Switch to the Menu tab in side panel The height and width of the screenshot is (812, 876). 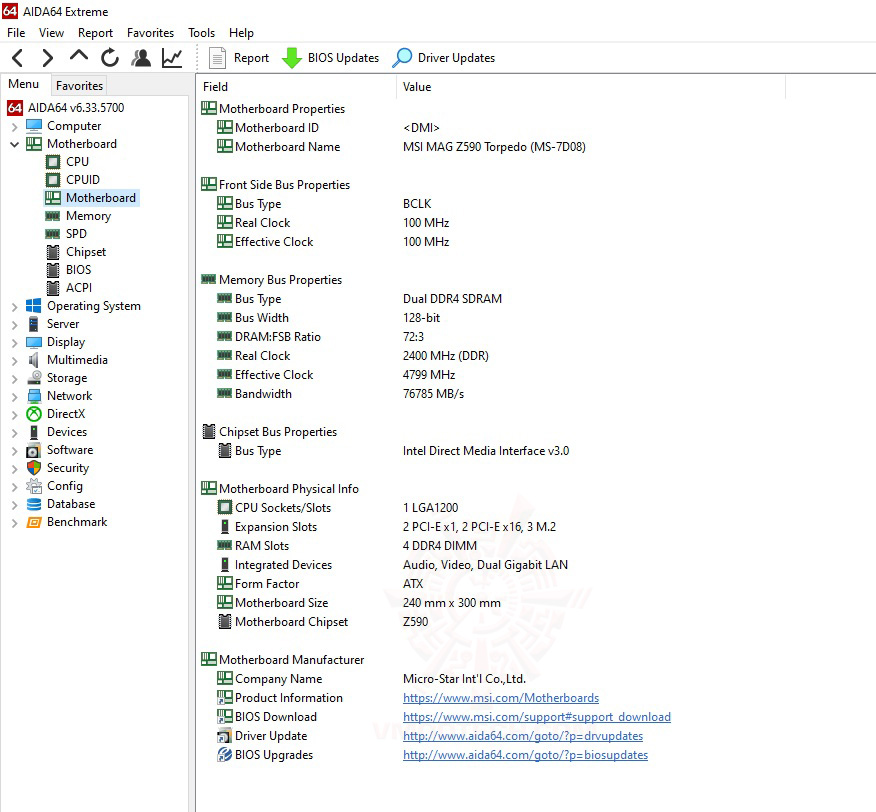pos(23,84)
